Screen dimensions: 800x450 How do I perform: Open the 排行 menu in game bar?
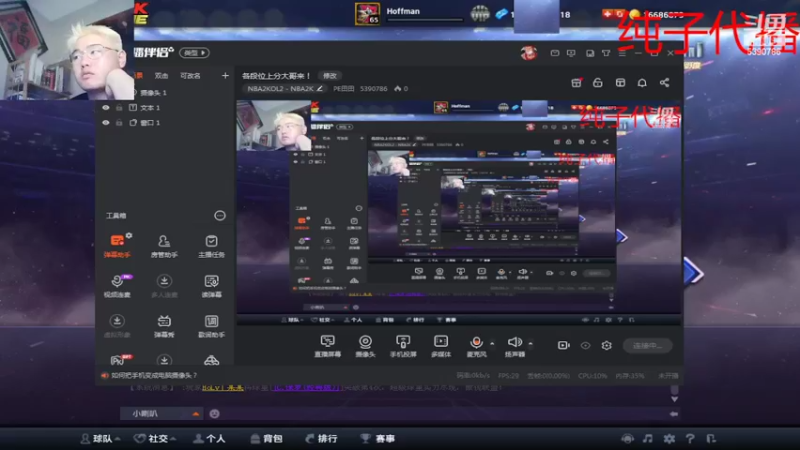point(321,439)
